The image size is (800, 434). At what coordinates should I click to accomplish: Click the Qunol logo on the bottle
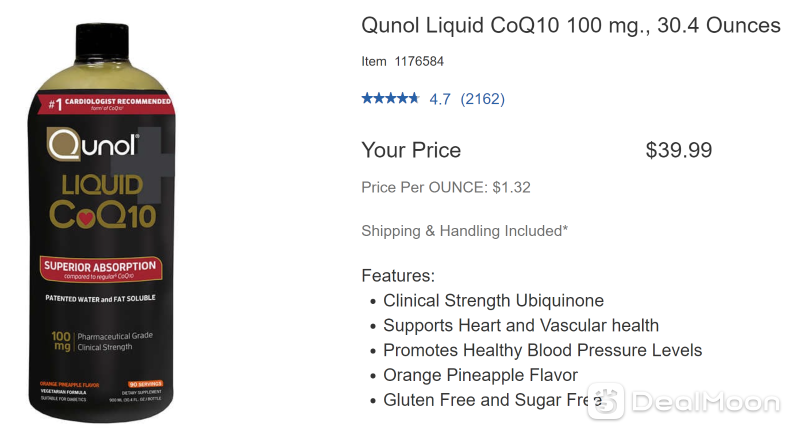click(x=93, y=144)
